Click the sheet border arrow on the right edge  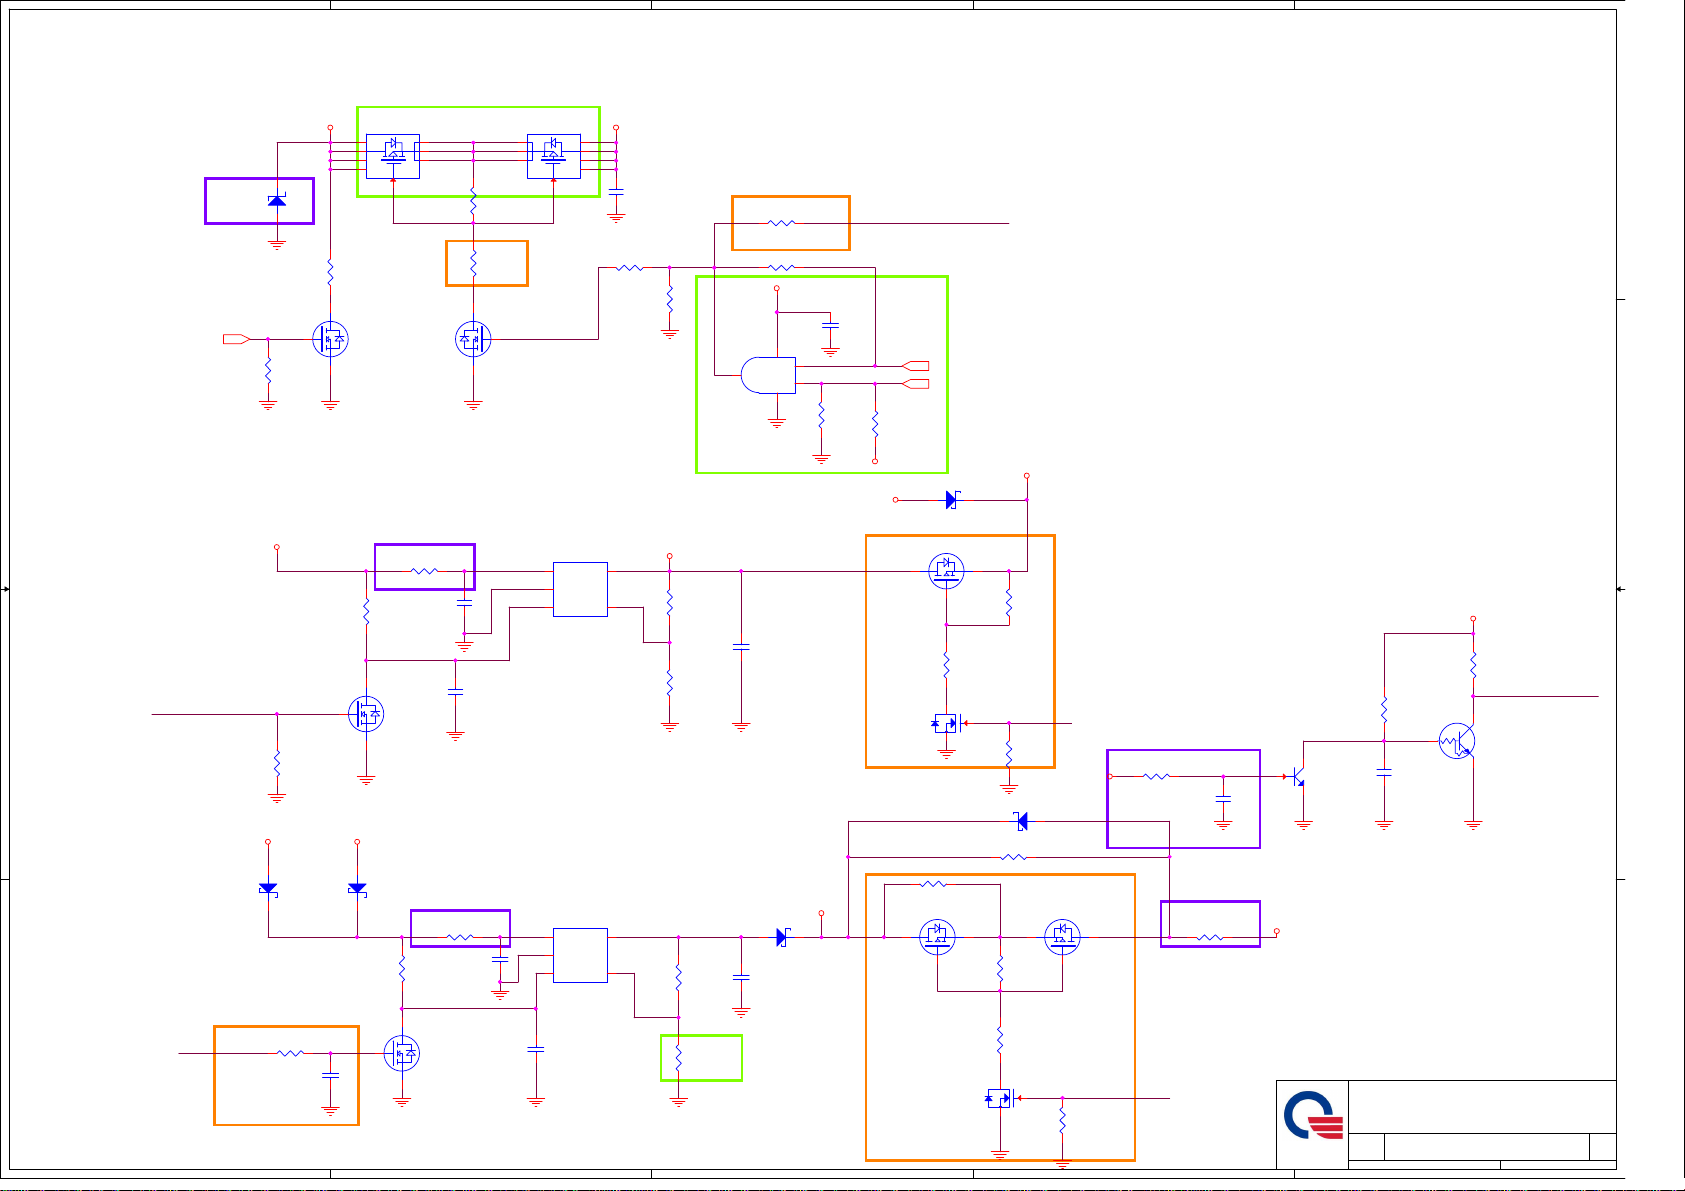1621,589
